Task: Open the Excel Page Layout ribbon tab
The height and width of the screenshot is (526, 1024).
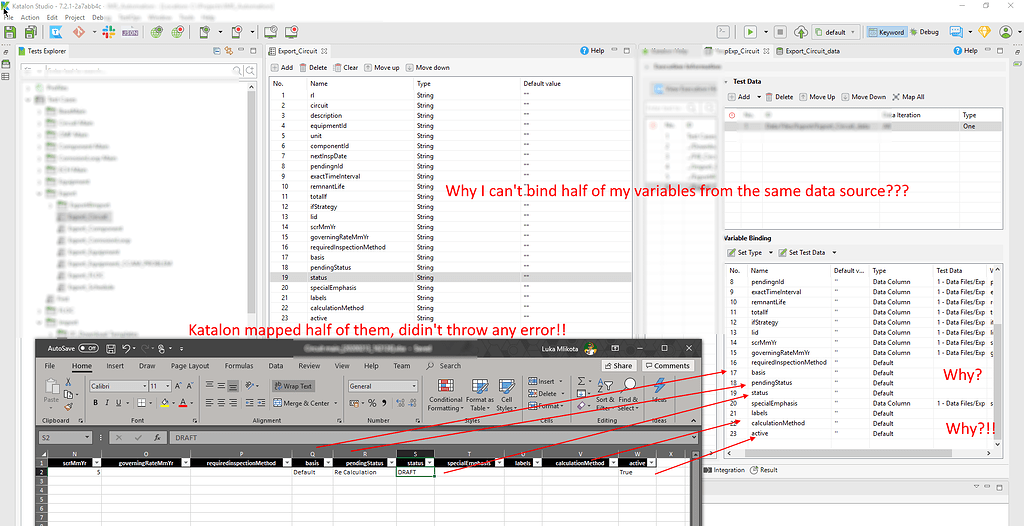Action: point(189,366)
